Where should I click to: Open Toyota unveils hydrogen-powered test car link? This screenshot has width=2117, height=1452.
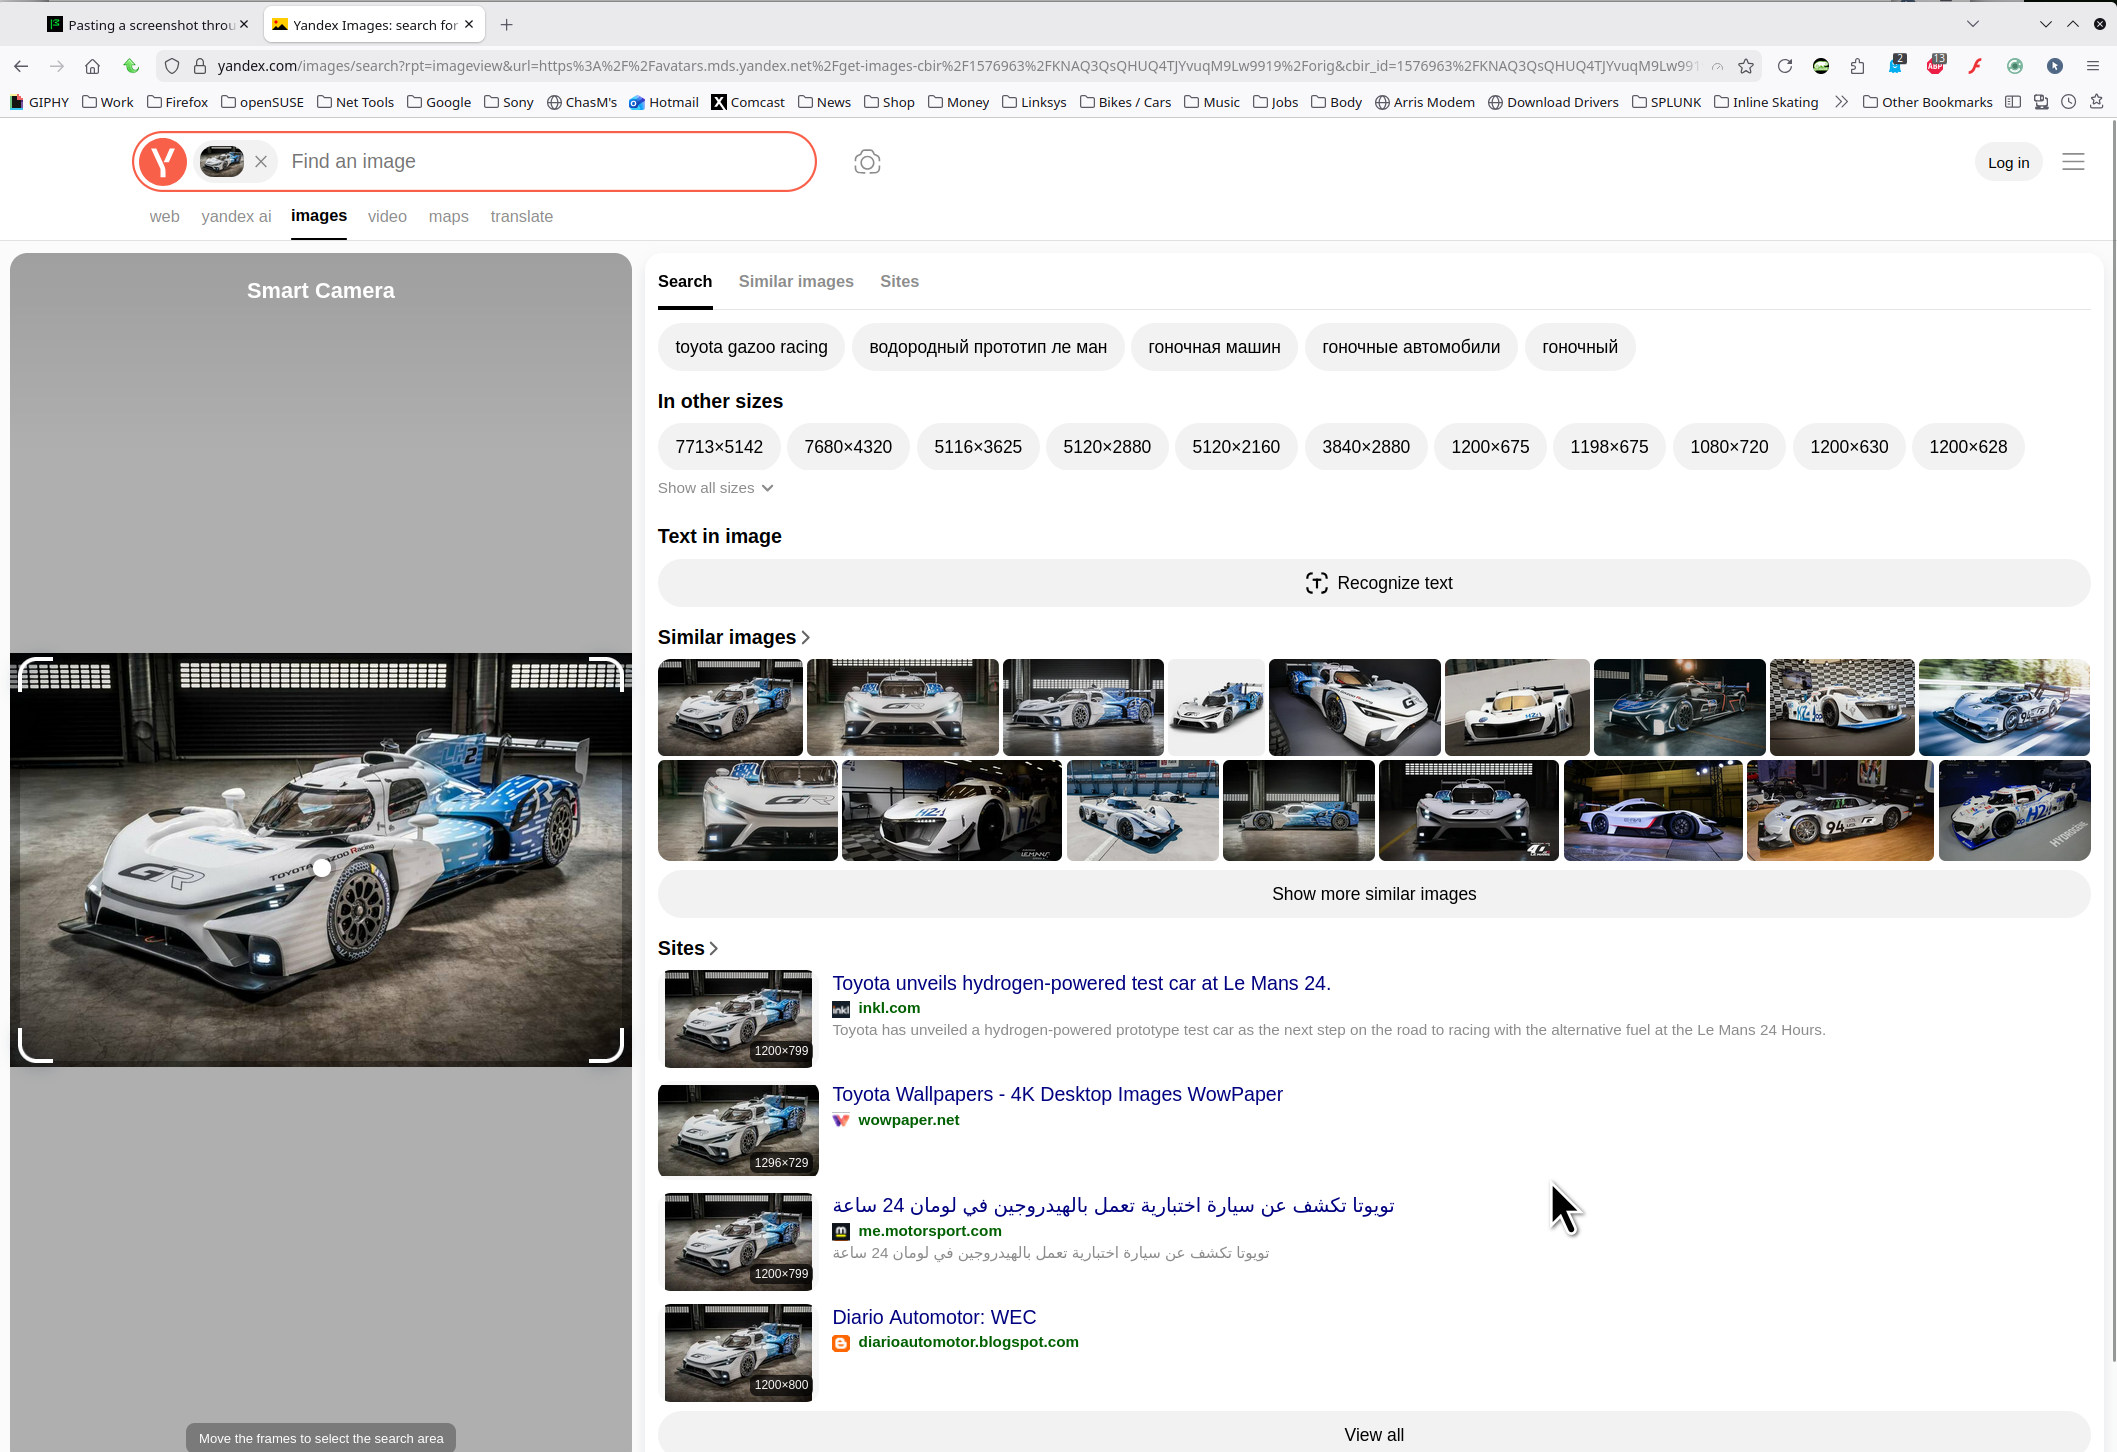point(1080,984)
